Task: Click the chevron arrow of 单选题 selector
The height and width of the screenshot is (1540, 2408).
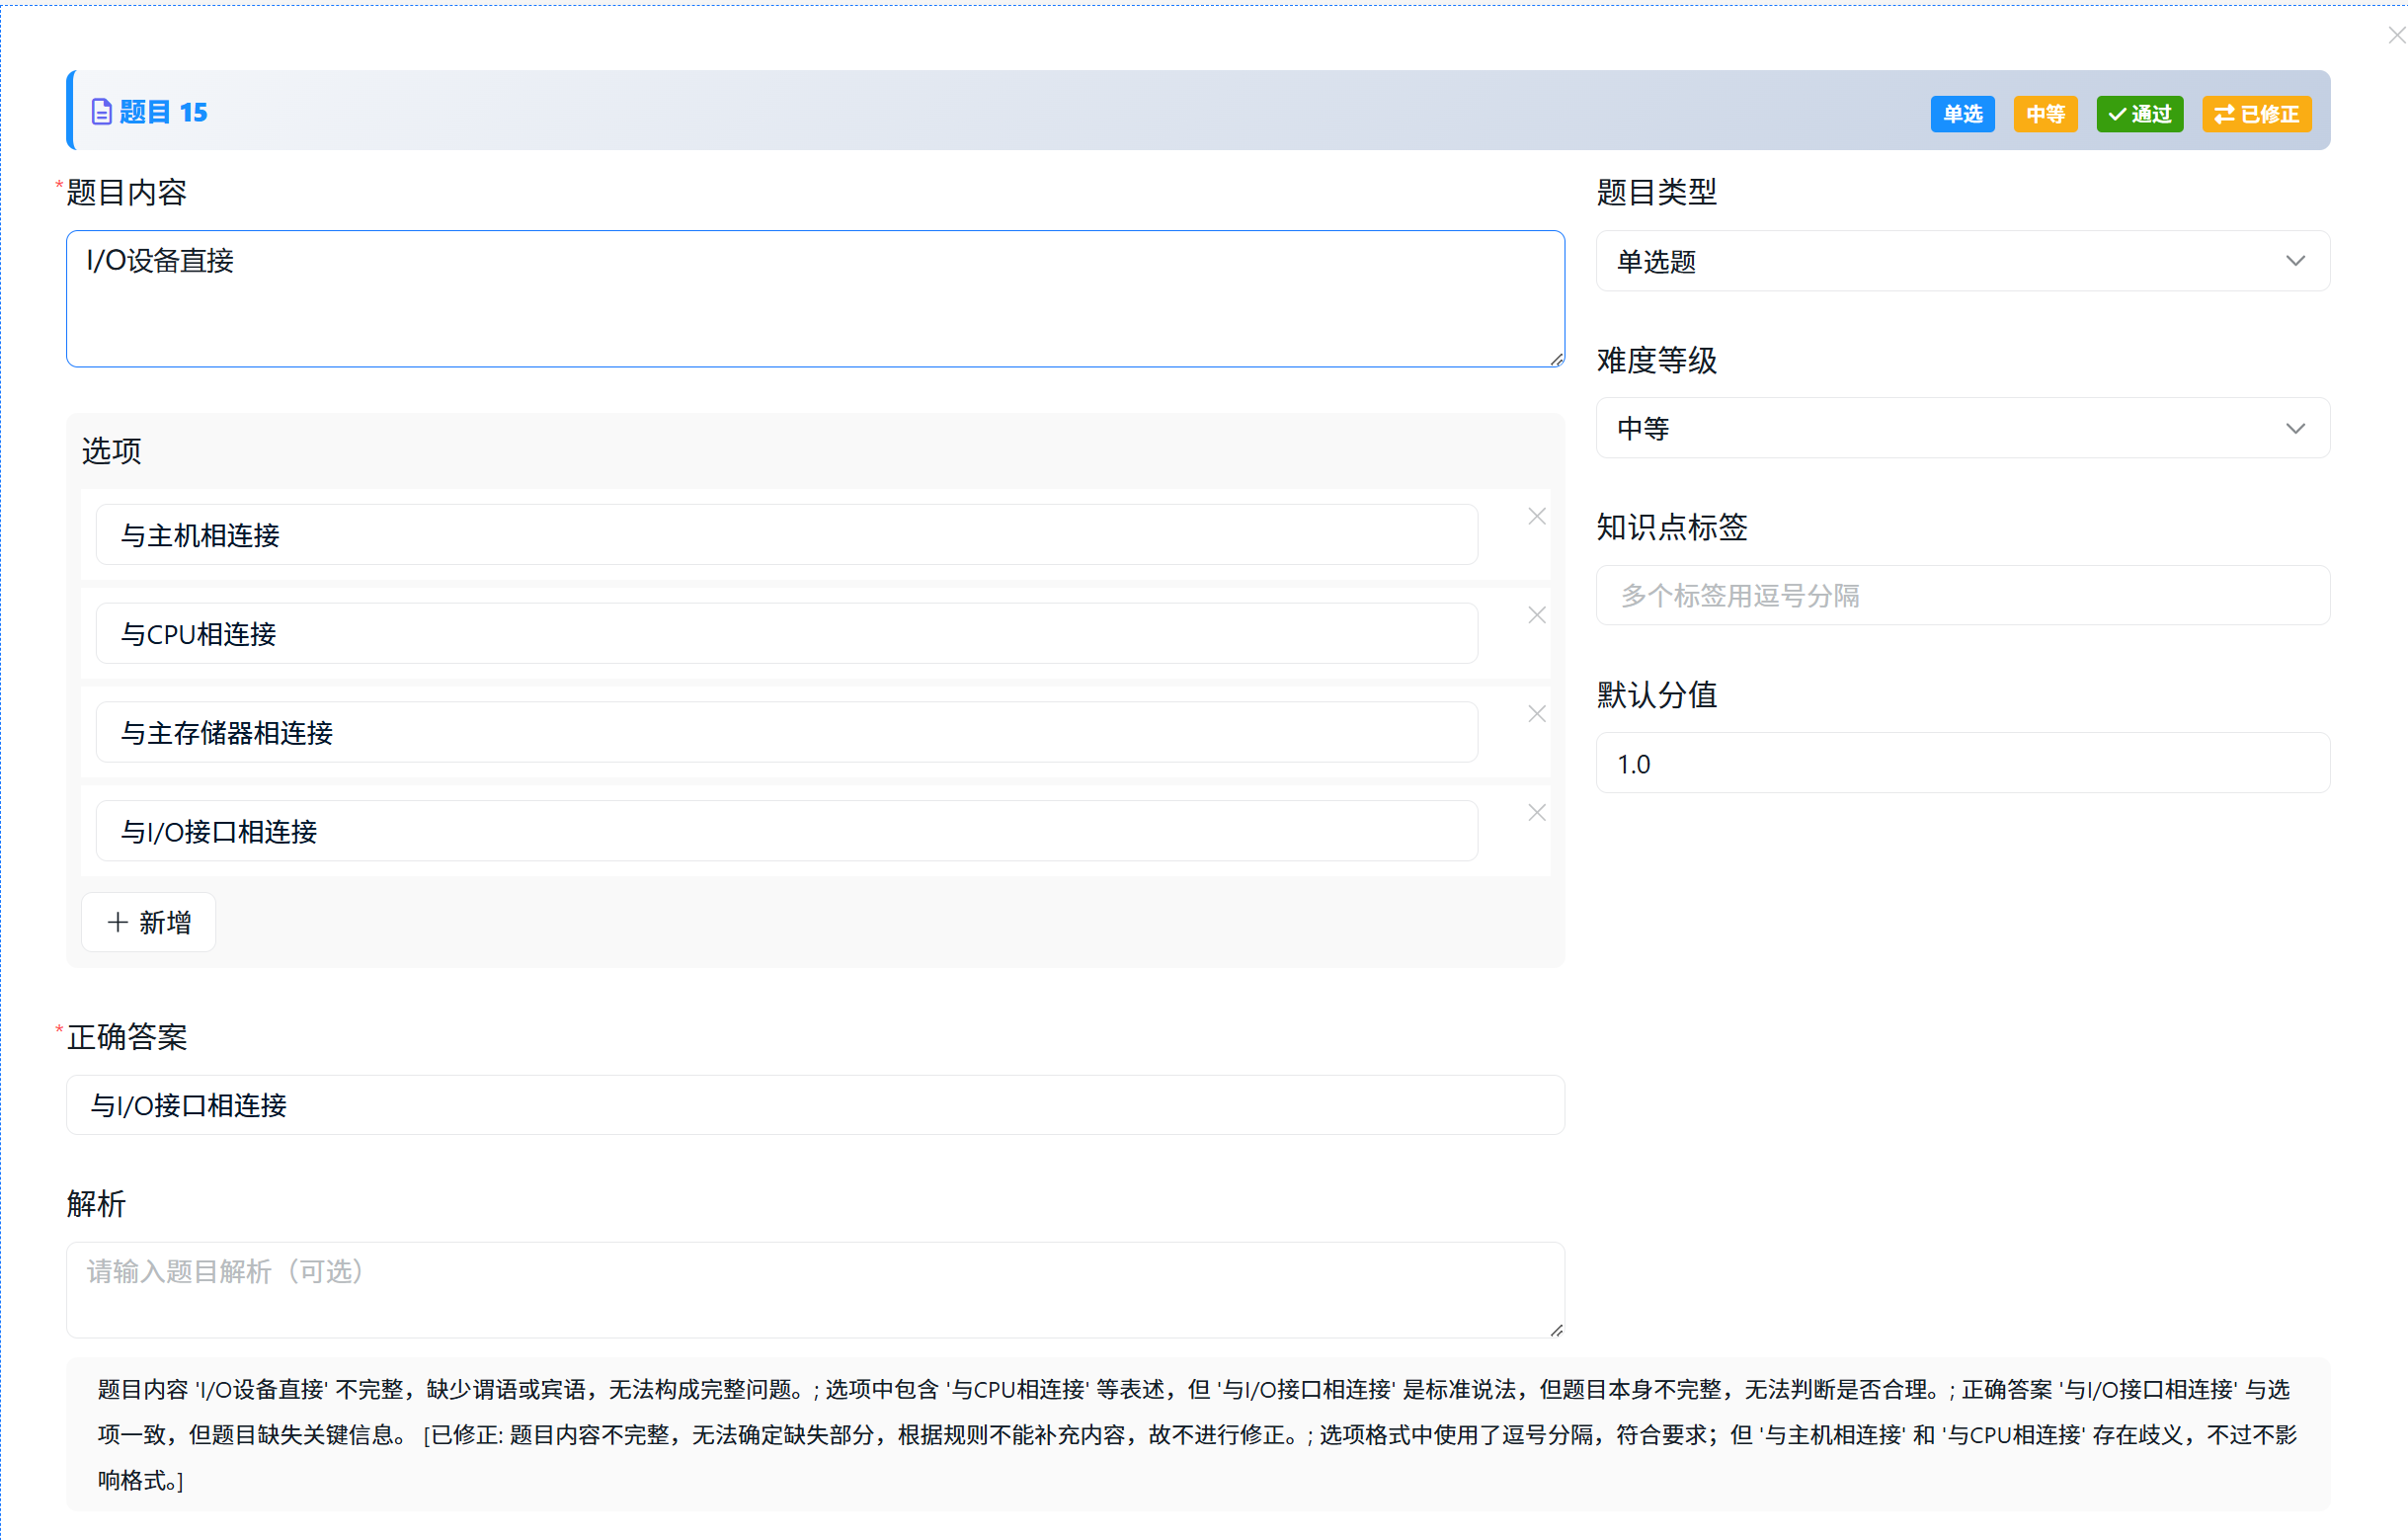Action: tap(2295, 262)
